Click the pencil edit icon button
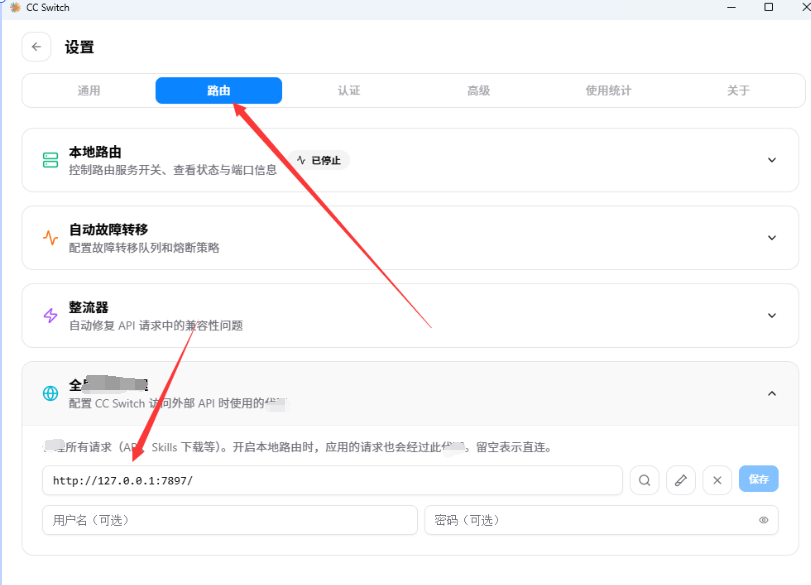Viewport: 811px width, 585px height. 681,481
